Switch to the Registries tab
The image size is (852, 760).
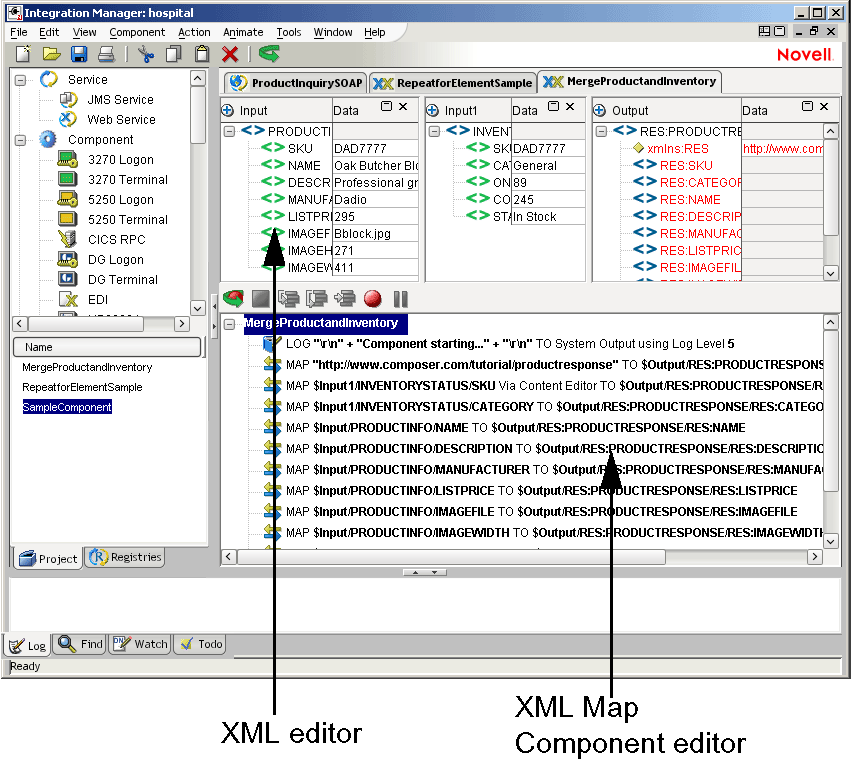pyautogui.click(x=124, y=557)
